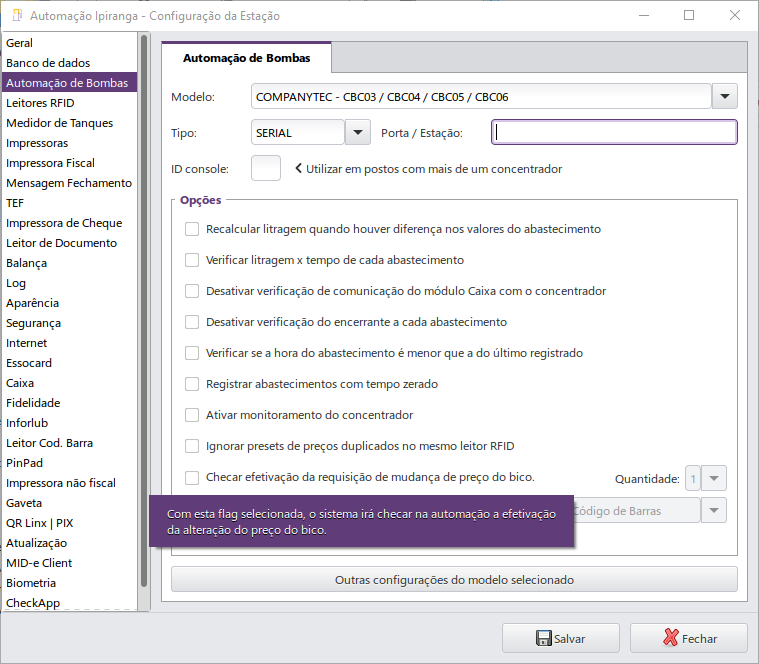The height and width of the screenshot is (664, 759).
Task: Open the Quantidade dropdown arrow
Action: pos(713,478)
